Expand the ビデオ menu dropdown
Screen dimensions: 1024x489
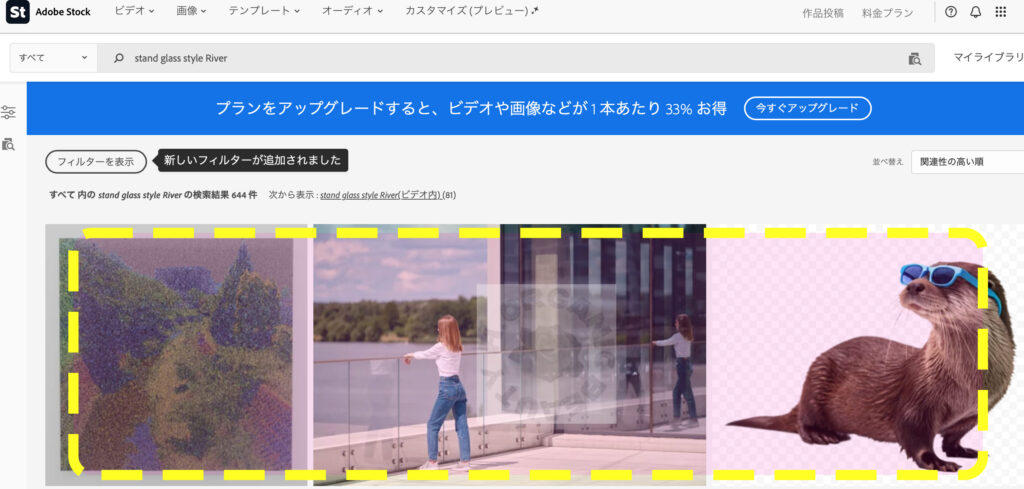[134, 11]
